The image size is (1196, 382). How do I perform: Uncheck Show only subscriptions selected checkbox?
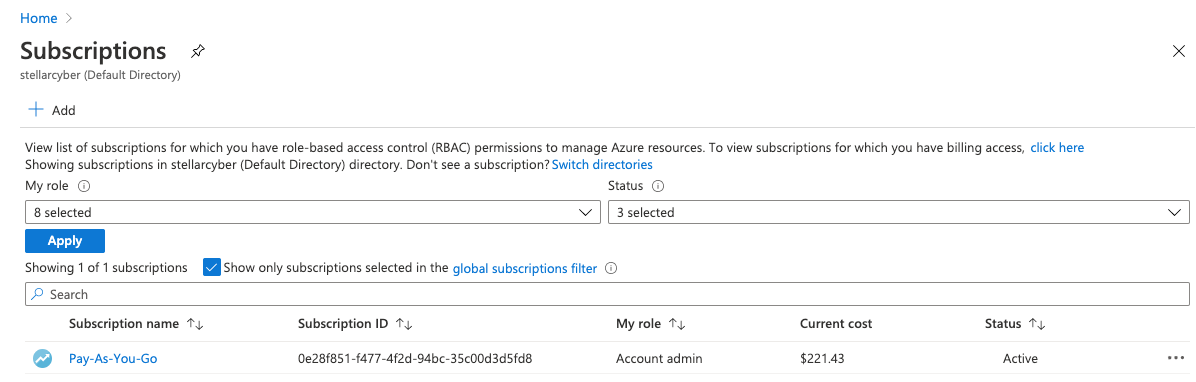212,268
